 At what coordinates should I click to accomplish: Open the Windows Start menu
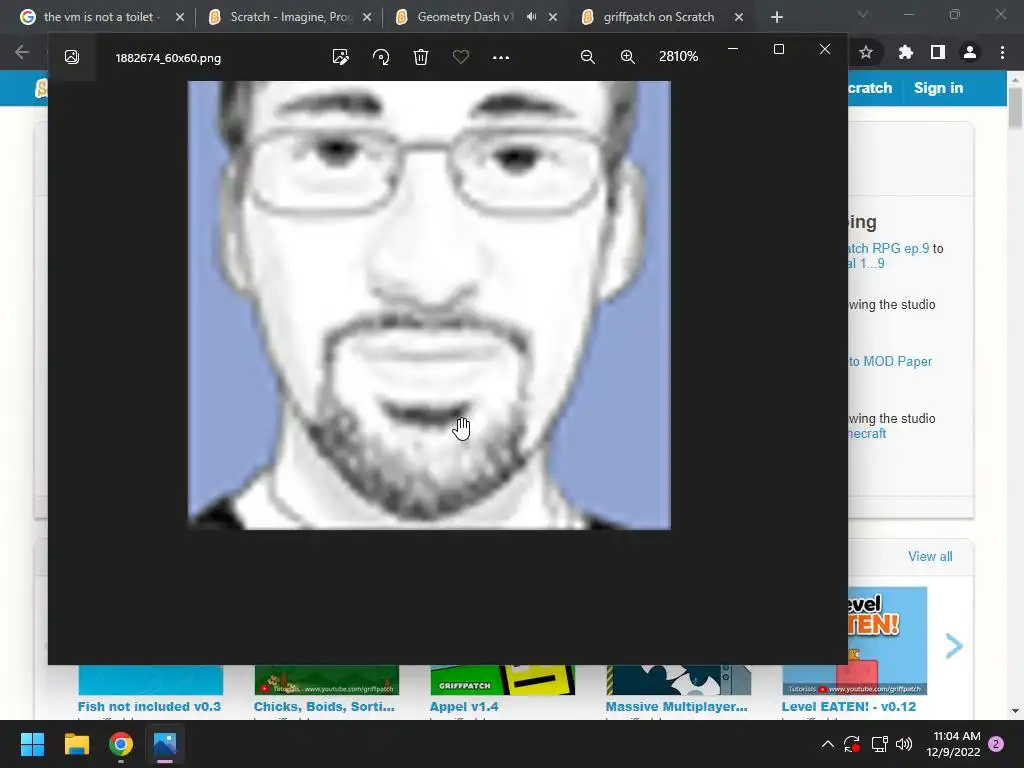[32, 744]
